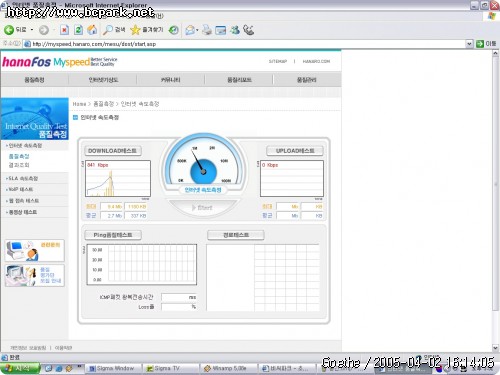Click the DOWNLOAD테스트 button

(113, 151)
